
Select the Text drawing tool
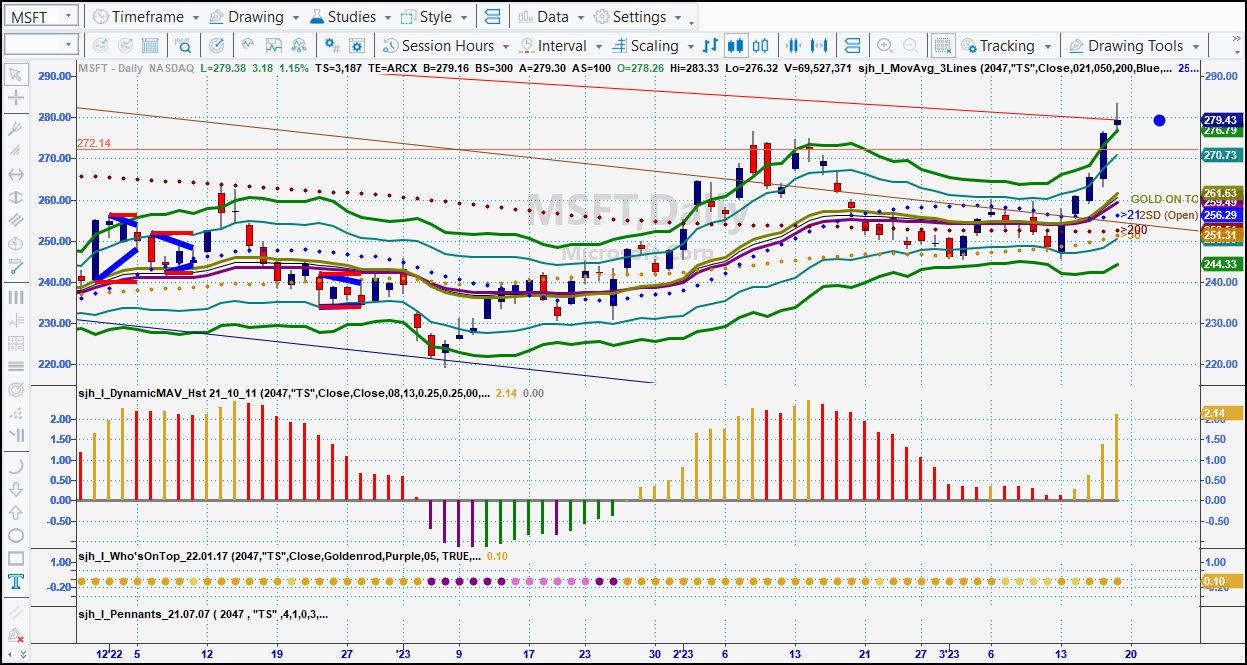[x=16, y=582]
